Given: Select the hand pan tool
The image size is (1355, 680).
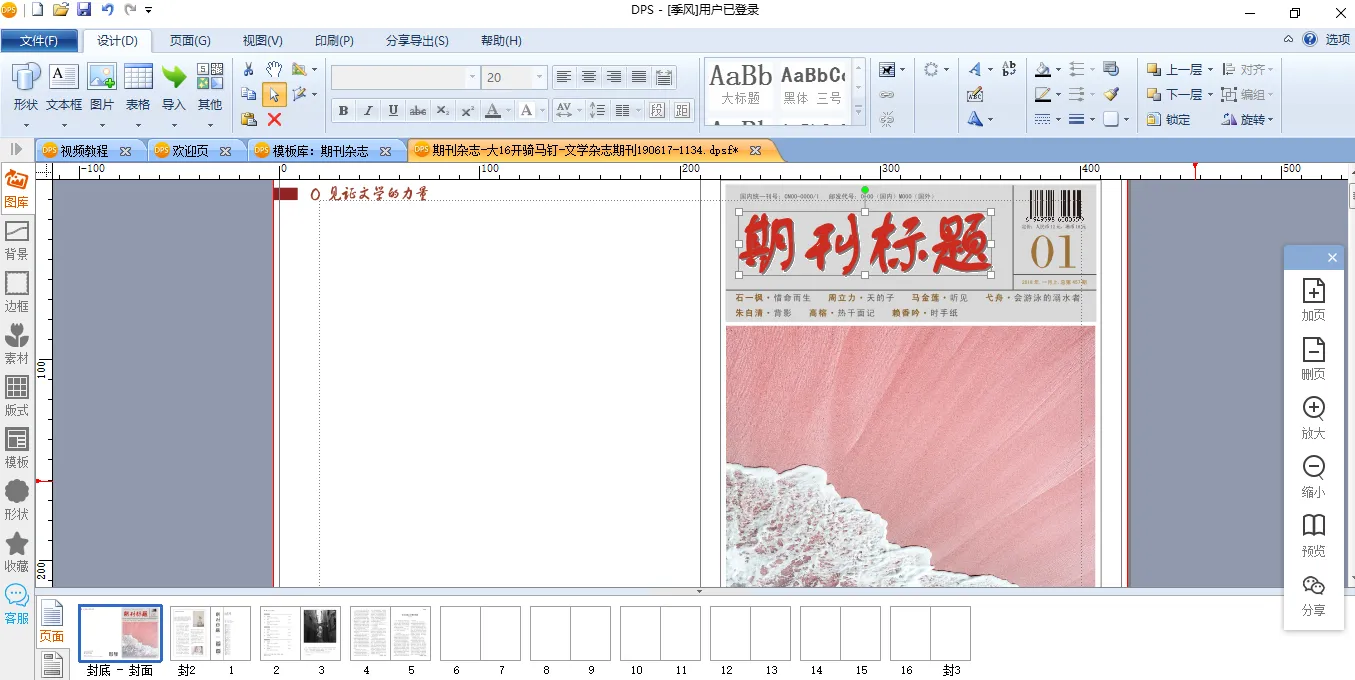Looking at the screenshot, I should pos(274,69).
